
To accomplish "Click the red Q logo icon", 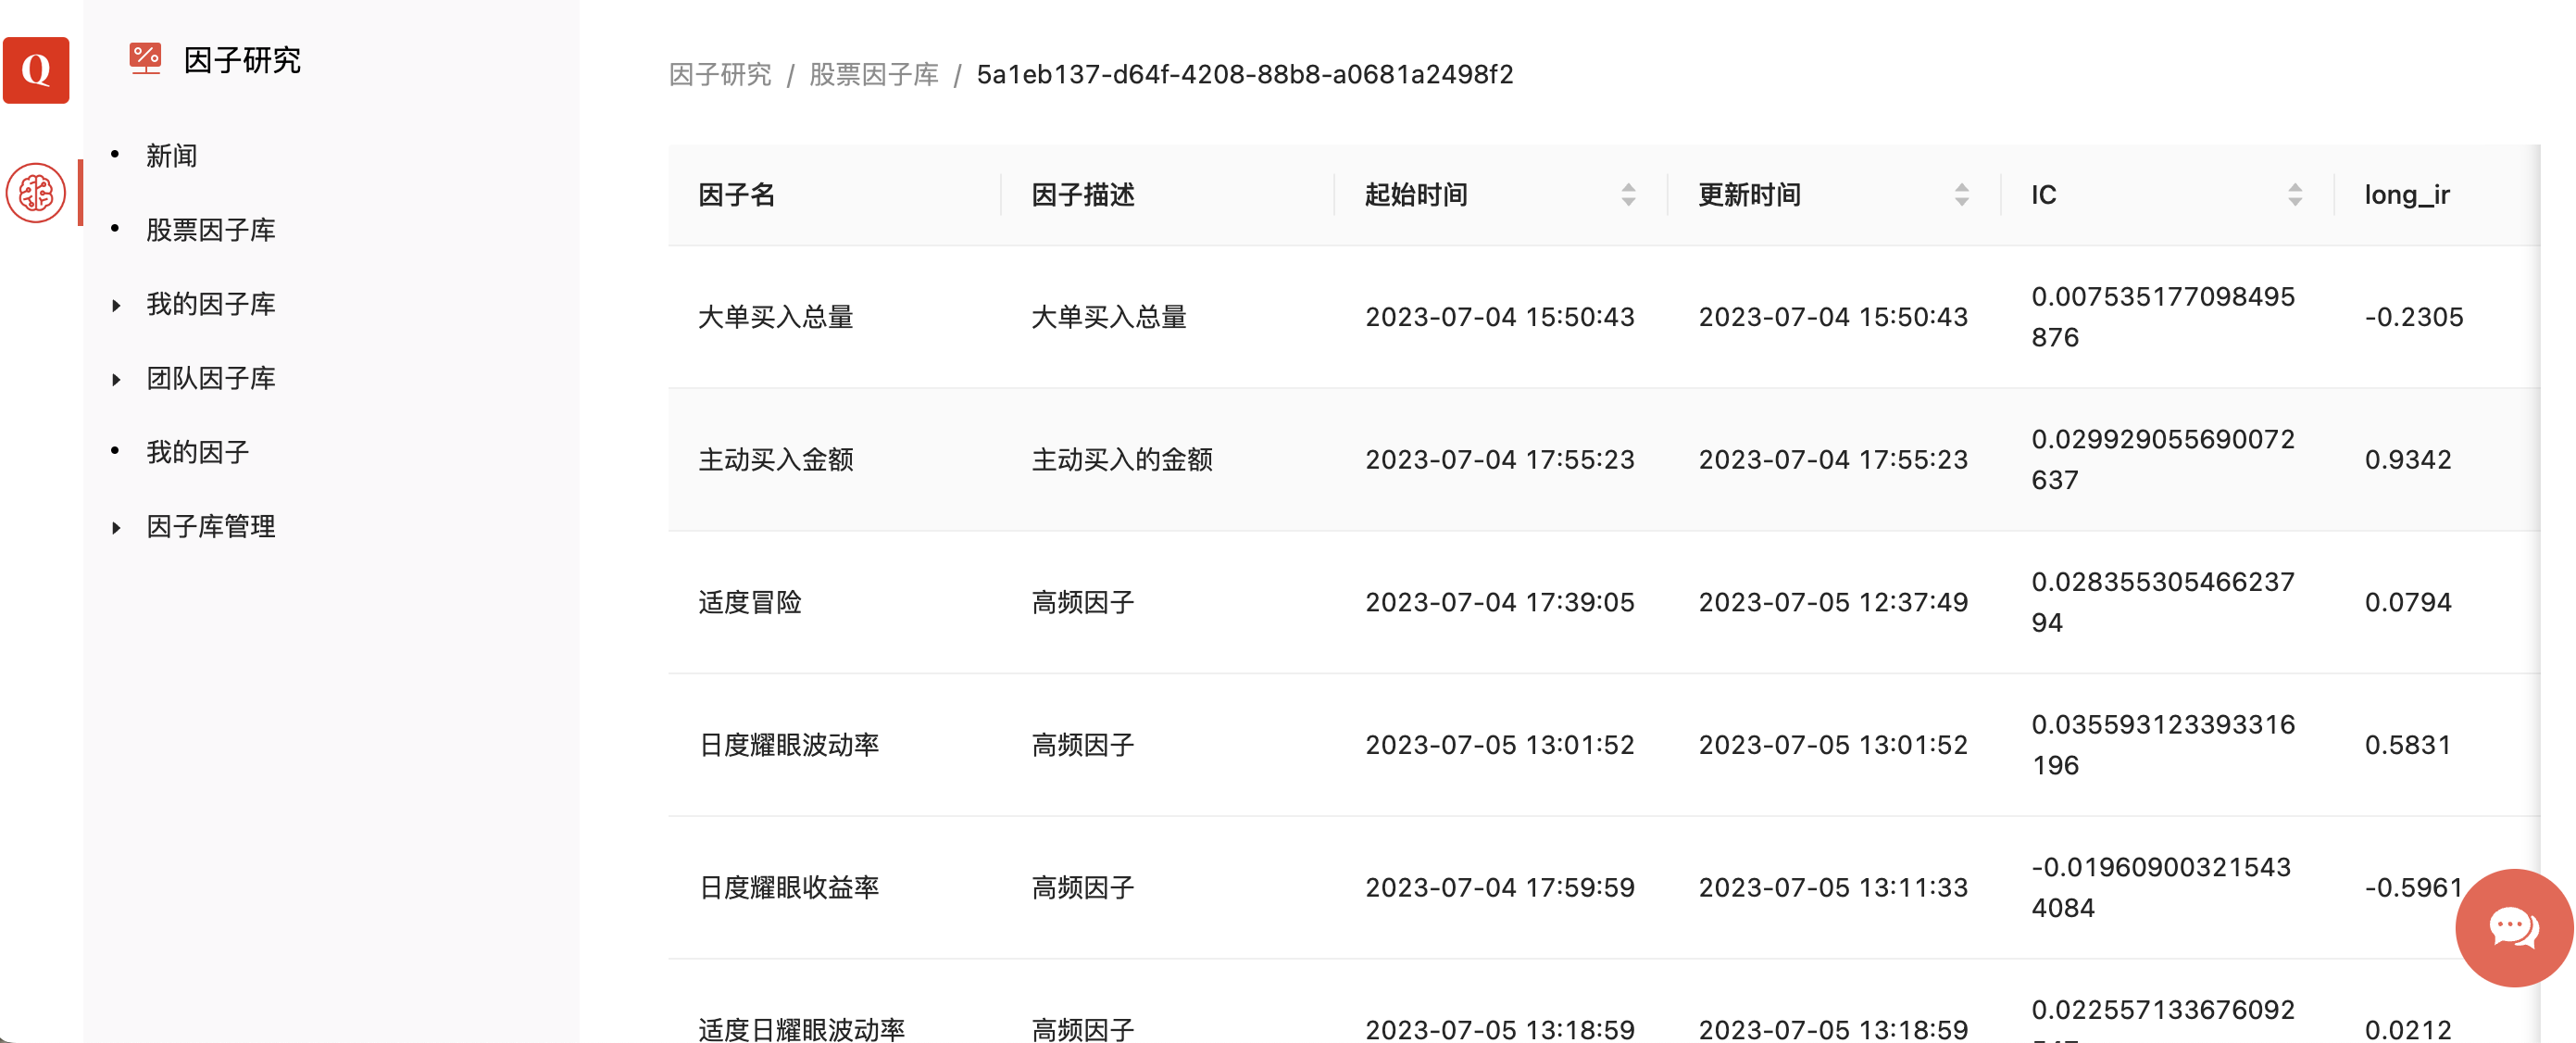I will click(x=36, y=70).
